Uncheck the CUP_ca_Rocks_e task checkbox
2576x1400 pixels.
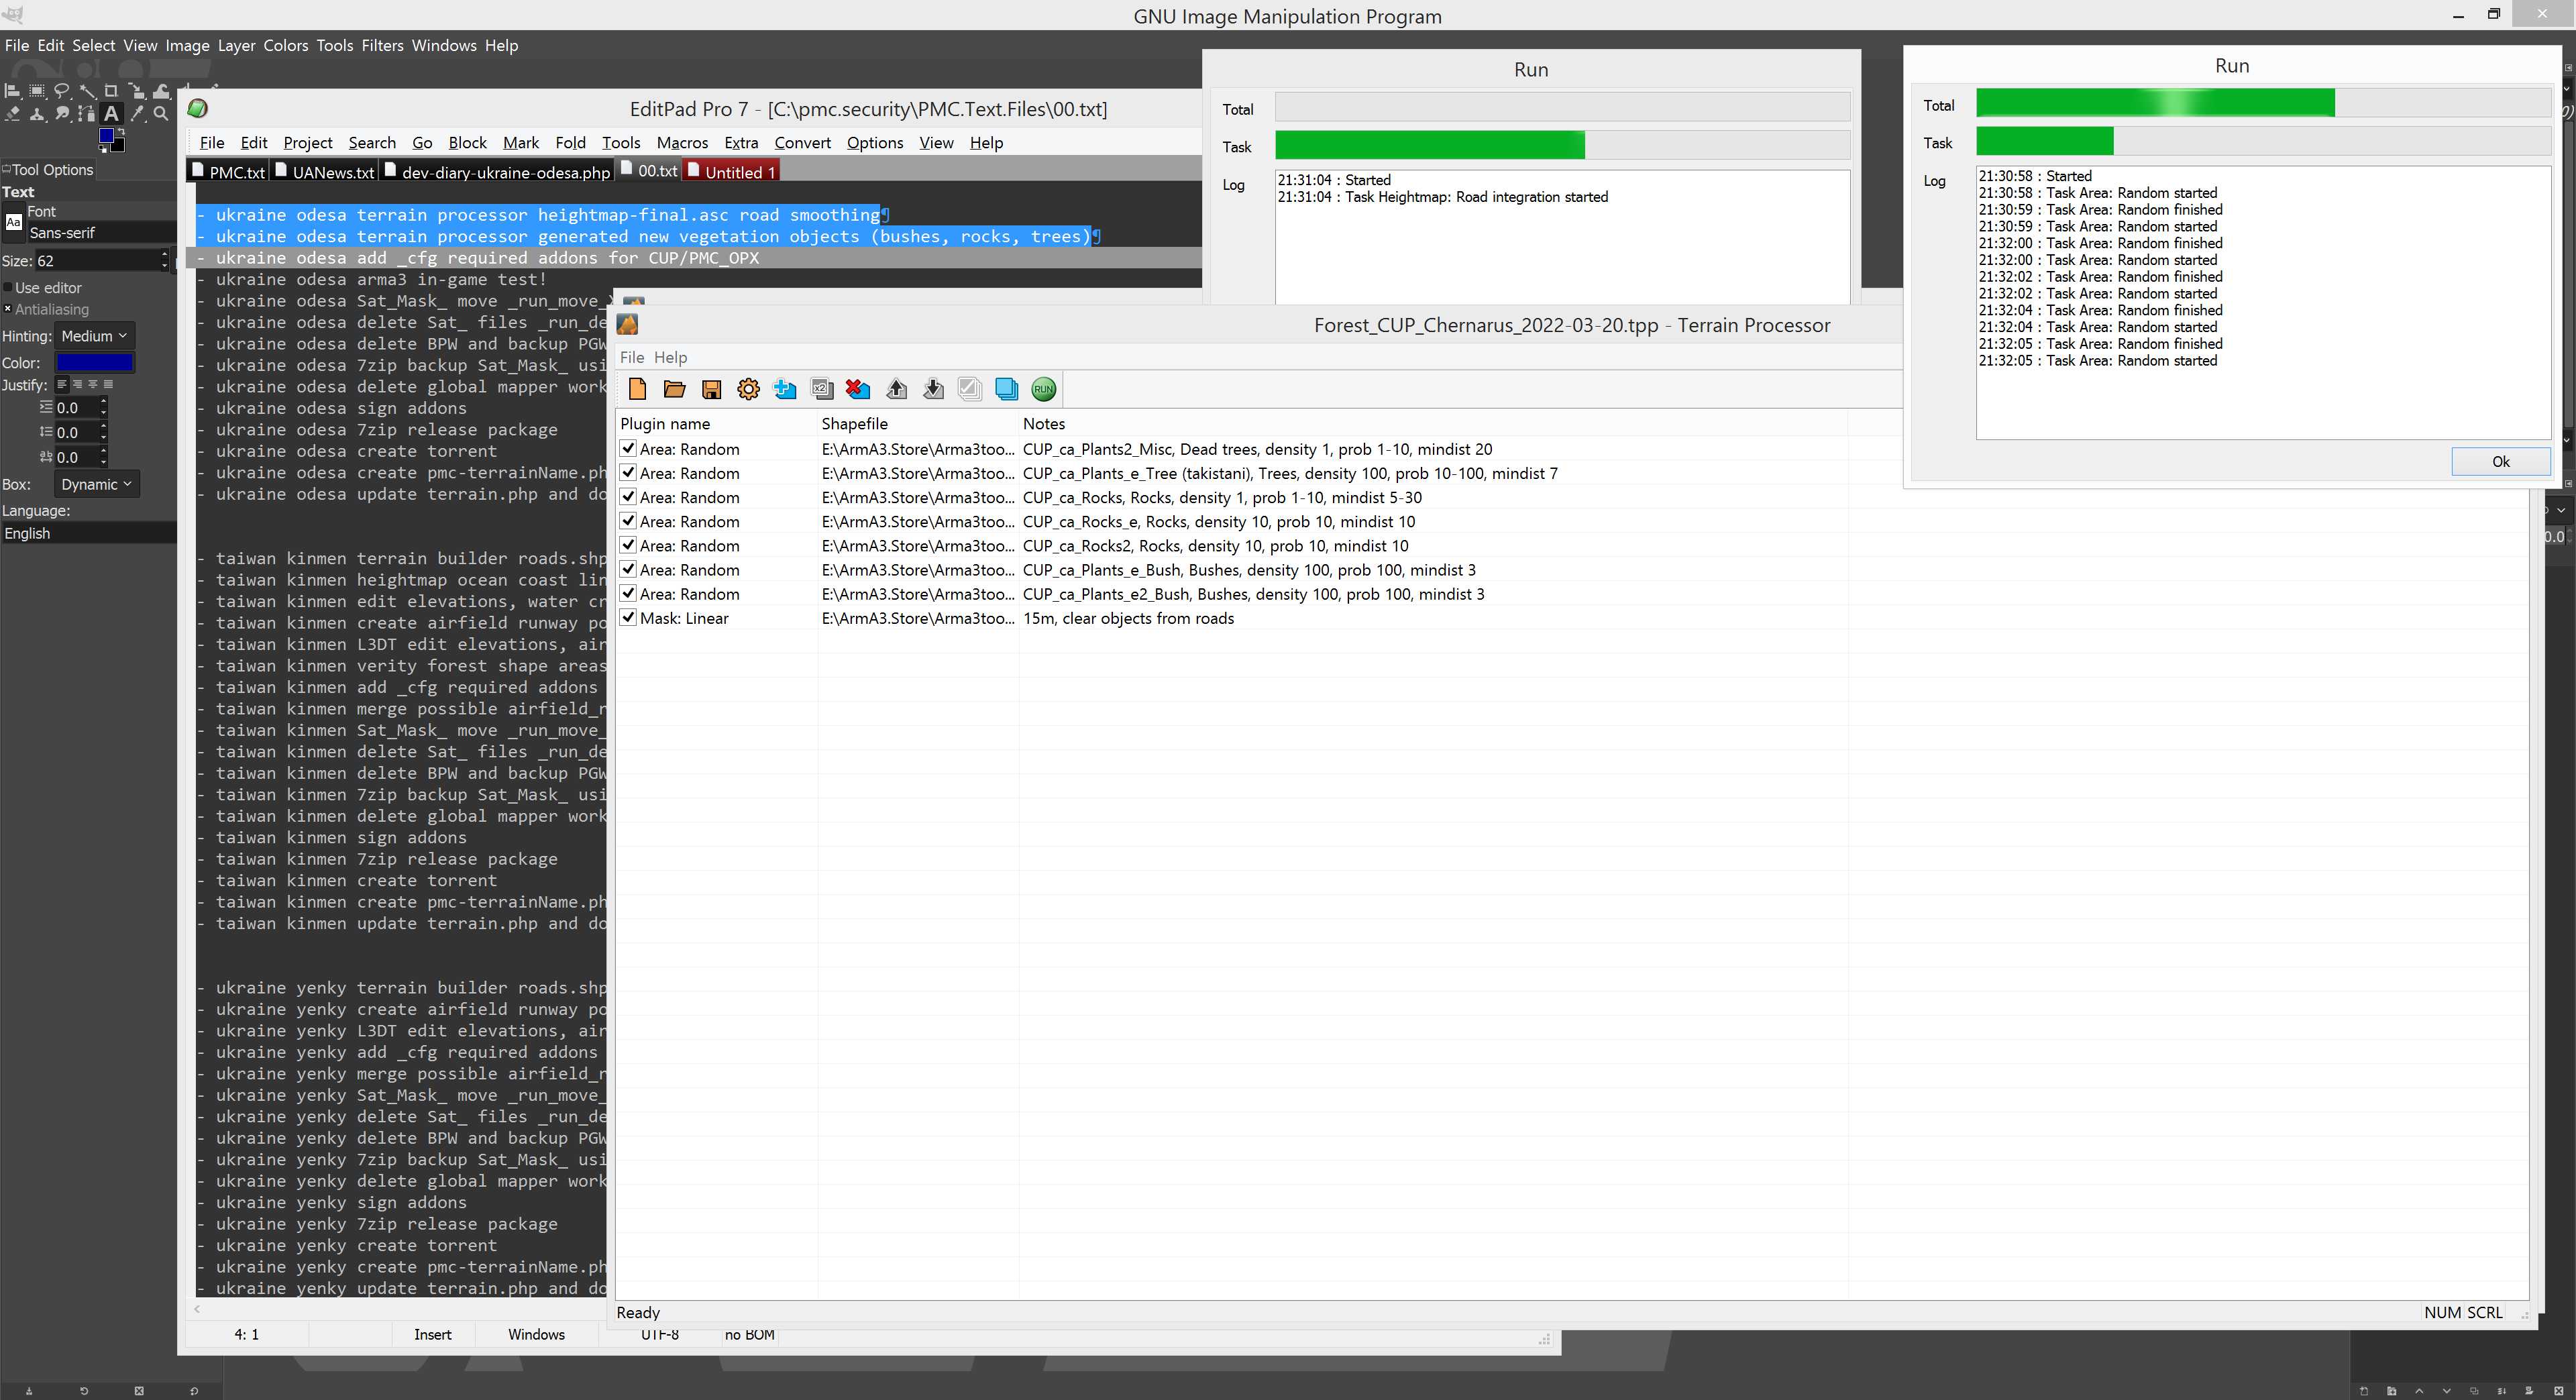point(628,521)
